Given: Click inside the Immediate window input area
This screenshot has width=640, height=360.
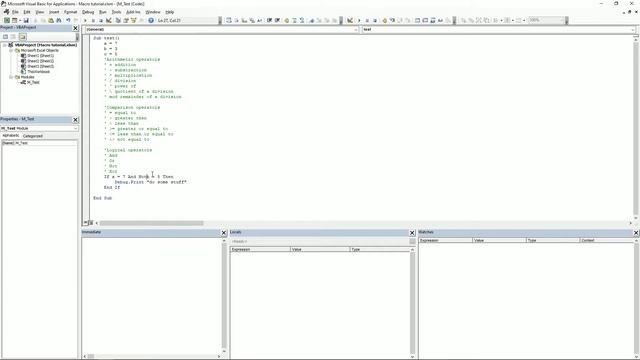Looking at the screenshot, I should click(x=151, y=295).
